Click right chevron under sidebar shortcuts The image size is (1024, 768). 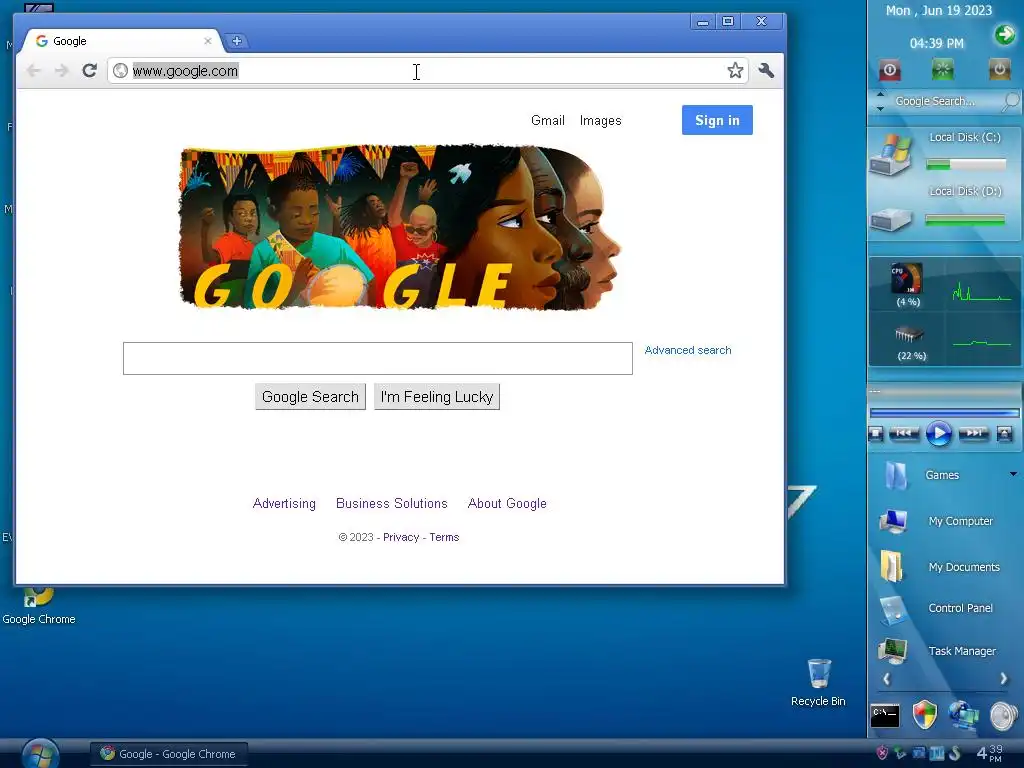pyautogui.click(x=1003, y=679)
